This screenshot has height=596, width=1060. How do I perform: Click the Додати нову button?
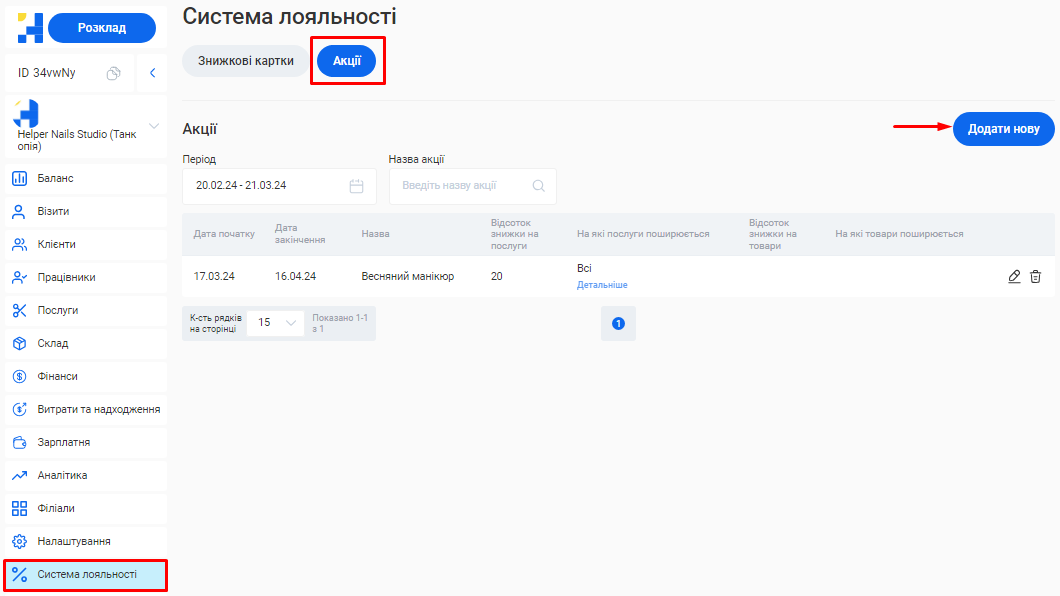pyautogui.click(x=1003, y=129)
